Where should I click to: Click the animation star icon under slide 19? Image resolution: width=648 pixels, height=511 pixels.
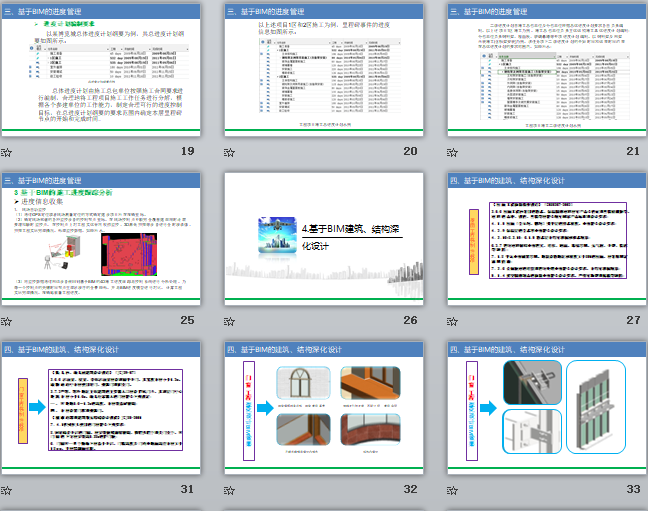click(x=6, y=152)
